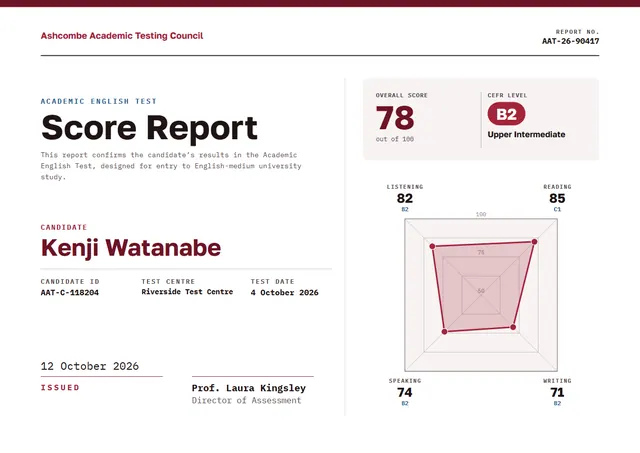
Task: Click the Speaking score 74
Action: (x=404, y=392)
